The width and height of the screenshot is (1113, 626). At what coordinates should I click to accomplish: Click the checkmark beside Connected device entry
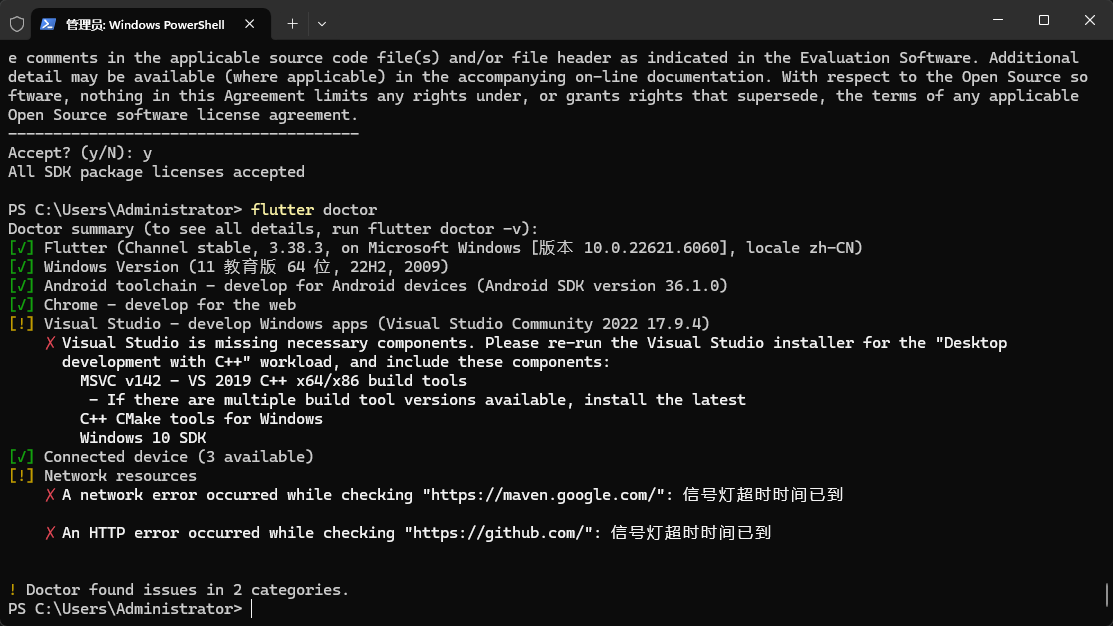tap(21, 456)
